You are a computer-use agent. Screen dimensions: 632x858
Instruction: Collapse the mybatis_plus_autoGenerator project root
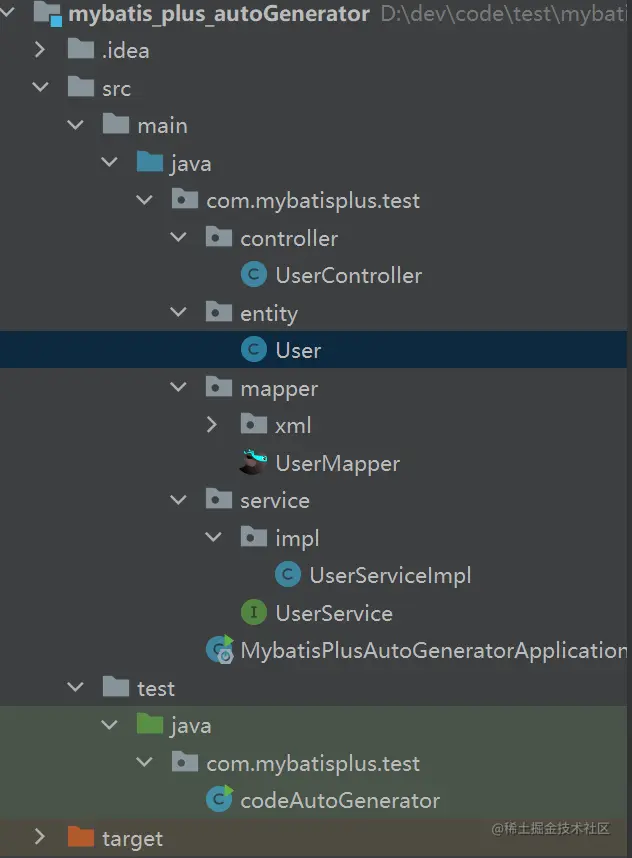point(8,11)
